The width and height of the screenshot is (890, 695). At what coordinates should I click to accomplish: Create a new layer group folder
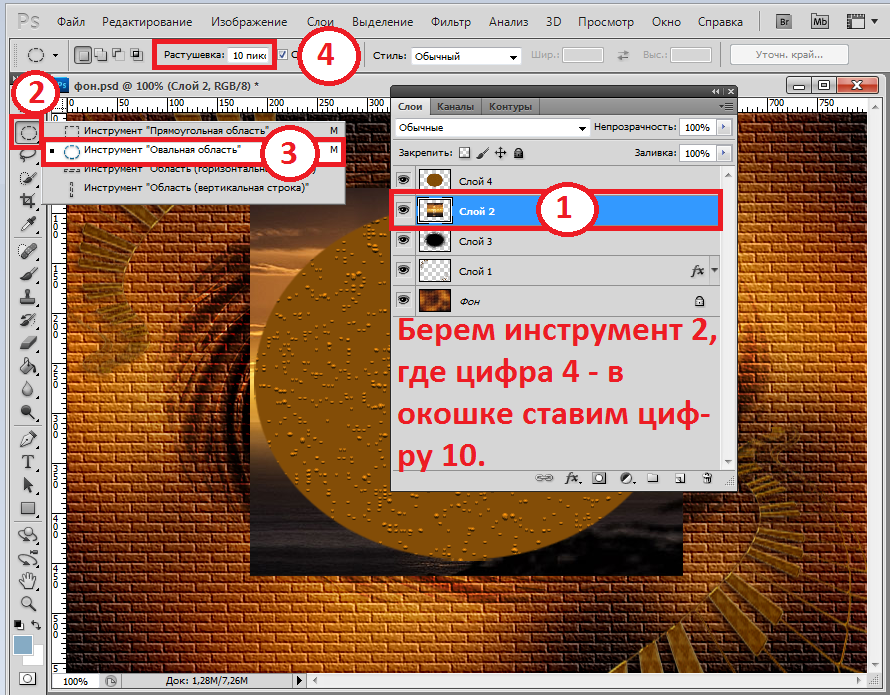click(653, 478)
